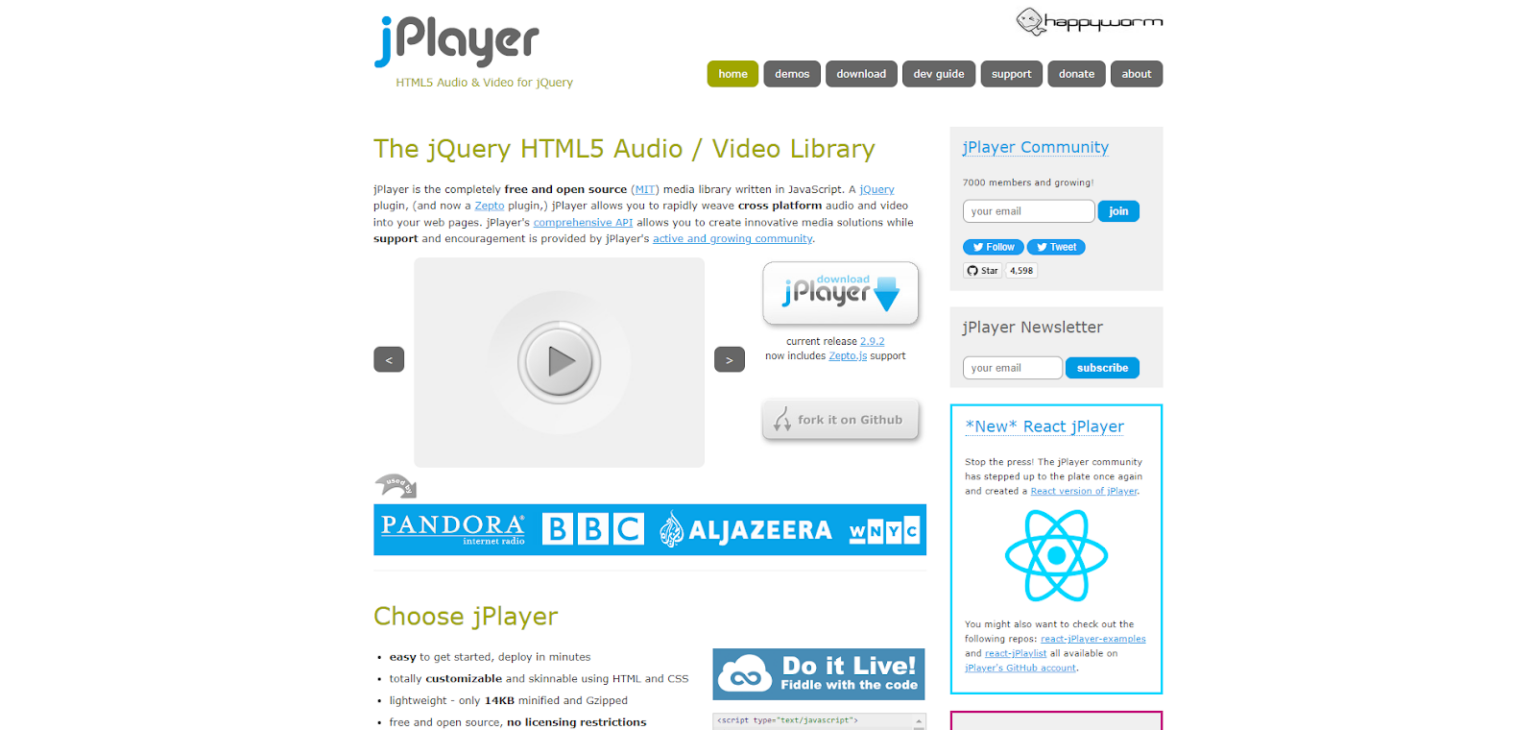Follow jPlayer on Twitter
This screenshot has height=730, width=1536.
992,247
